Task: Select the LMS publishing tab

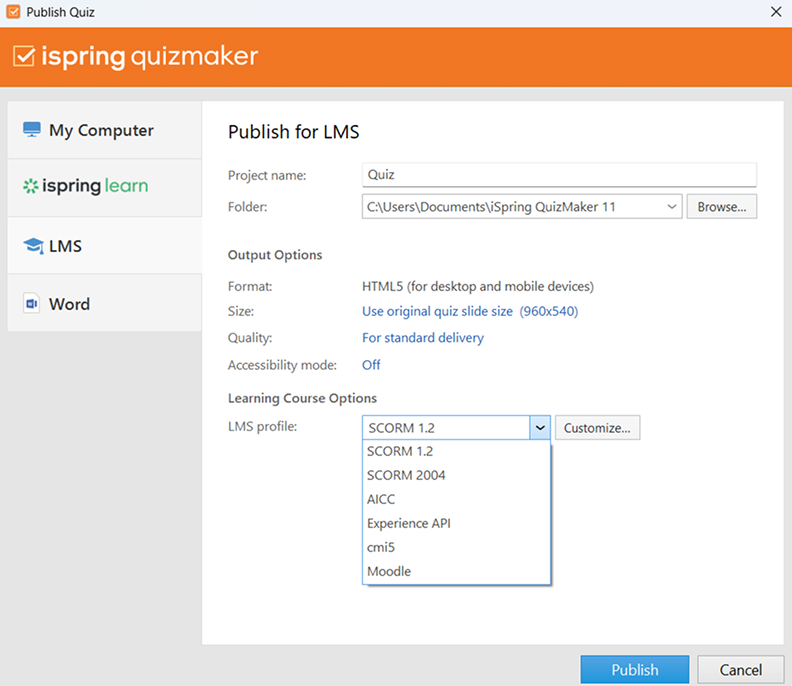Action: pyautogui.click(x=105, y=246)
